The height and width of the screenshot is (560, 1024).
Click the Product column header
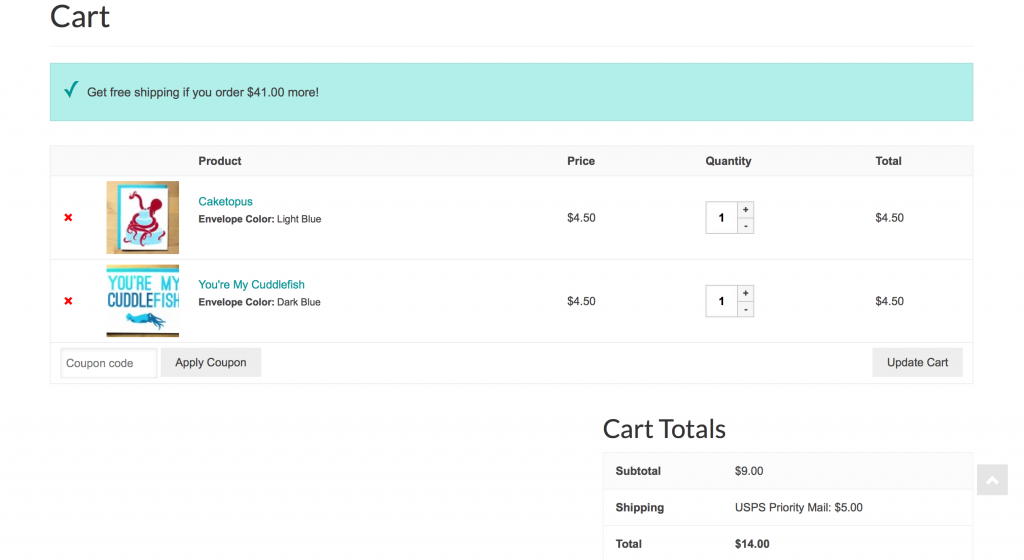[219, 161]
